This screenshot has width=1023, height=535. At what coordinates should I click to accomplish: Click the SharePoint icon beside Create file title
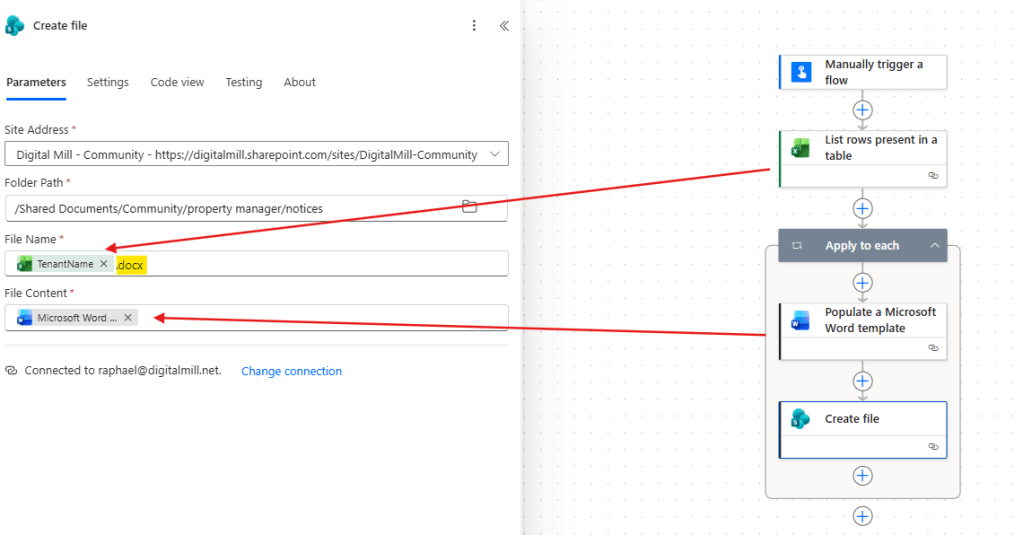(14, 25)
